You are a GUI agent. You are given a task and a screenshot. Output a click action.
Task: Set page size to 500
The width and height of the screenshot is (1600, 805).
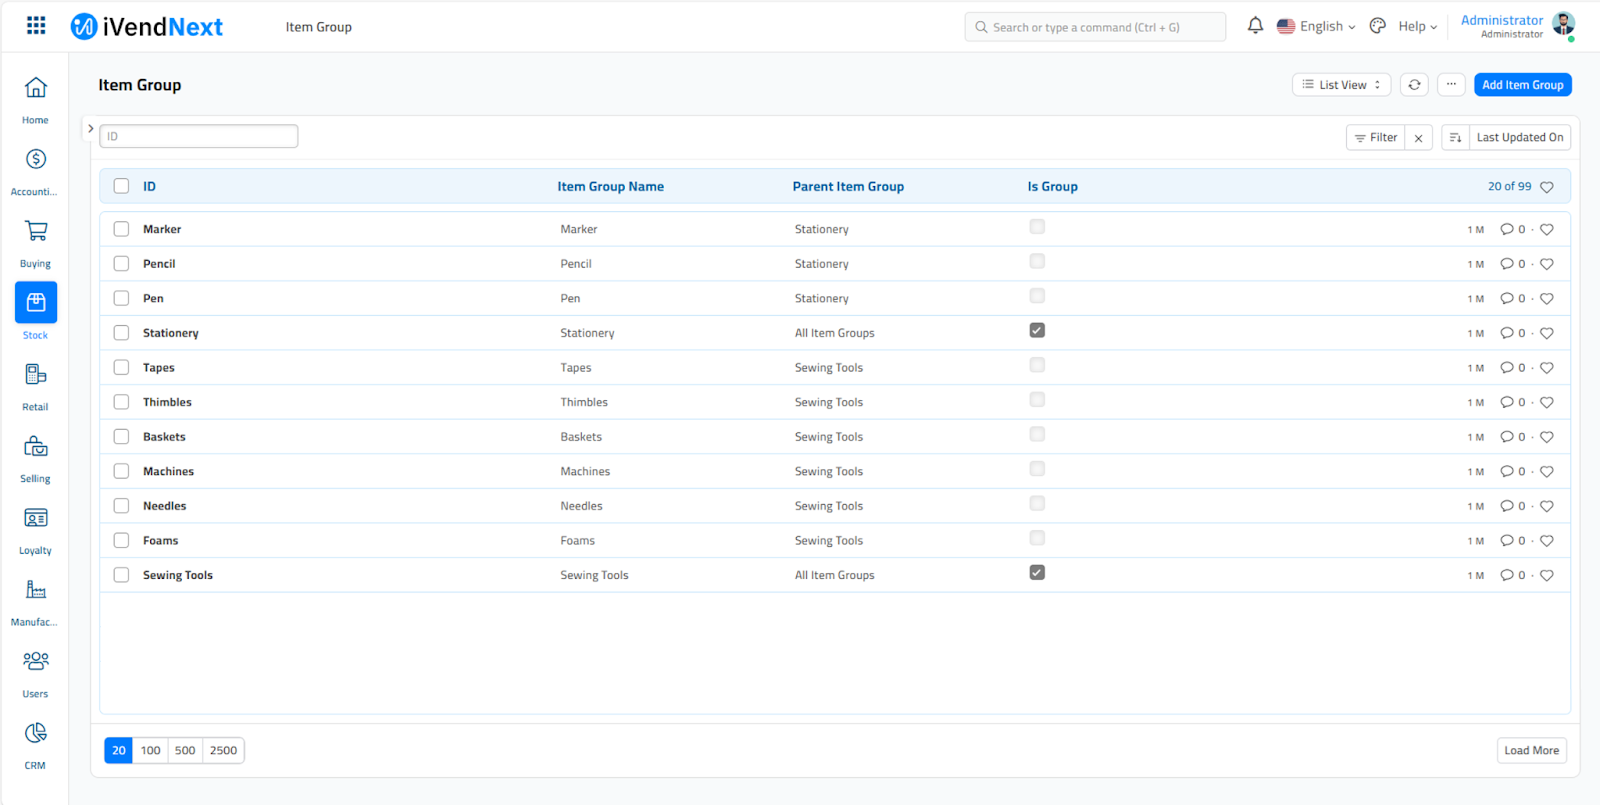pyautogui.click(x=185, y=750)
